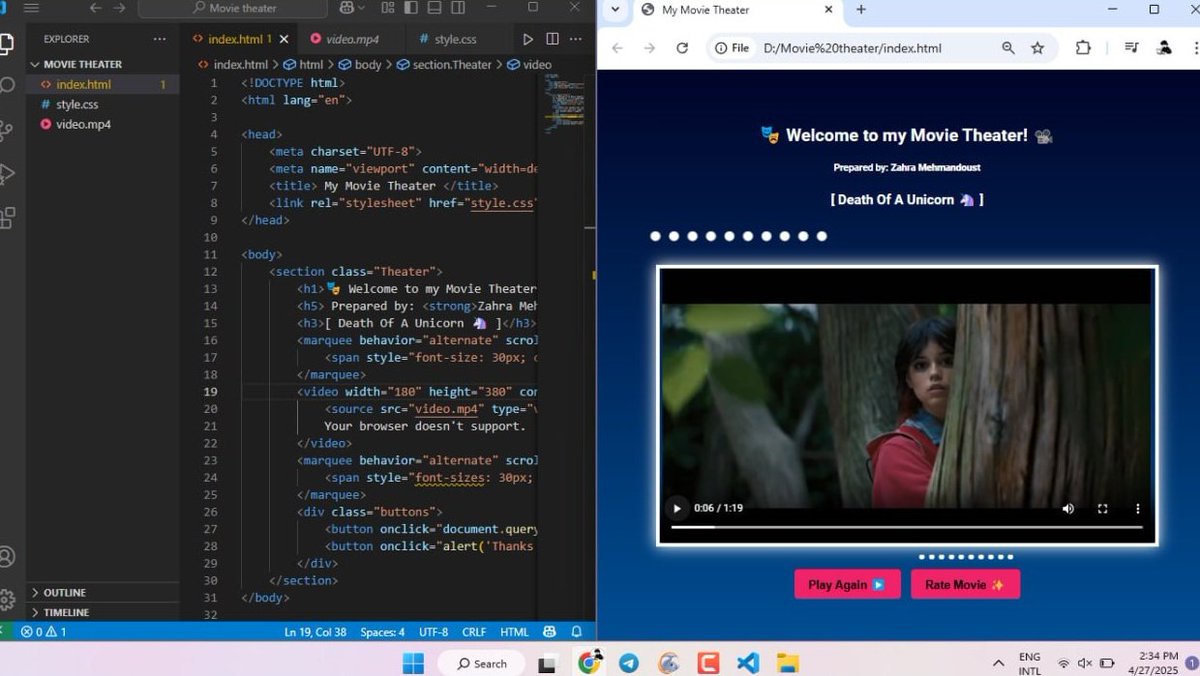This screenshot has width=1200, height=676.
Task: Seek on the video progress bar
Action: (907, 526)
